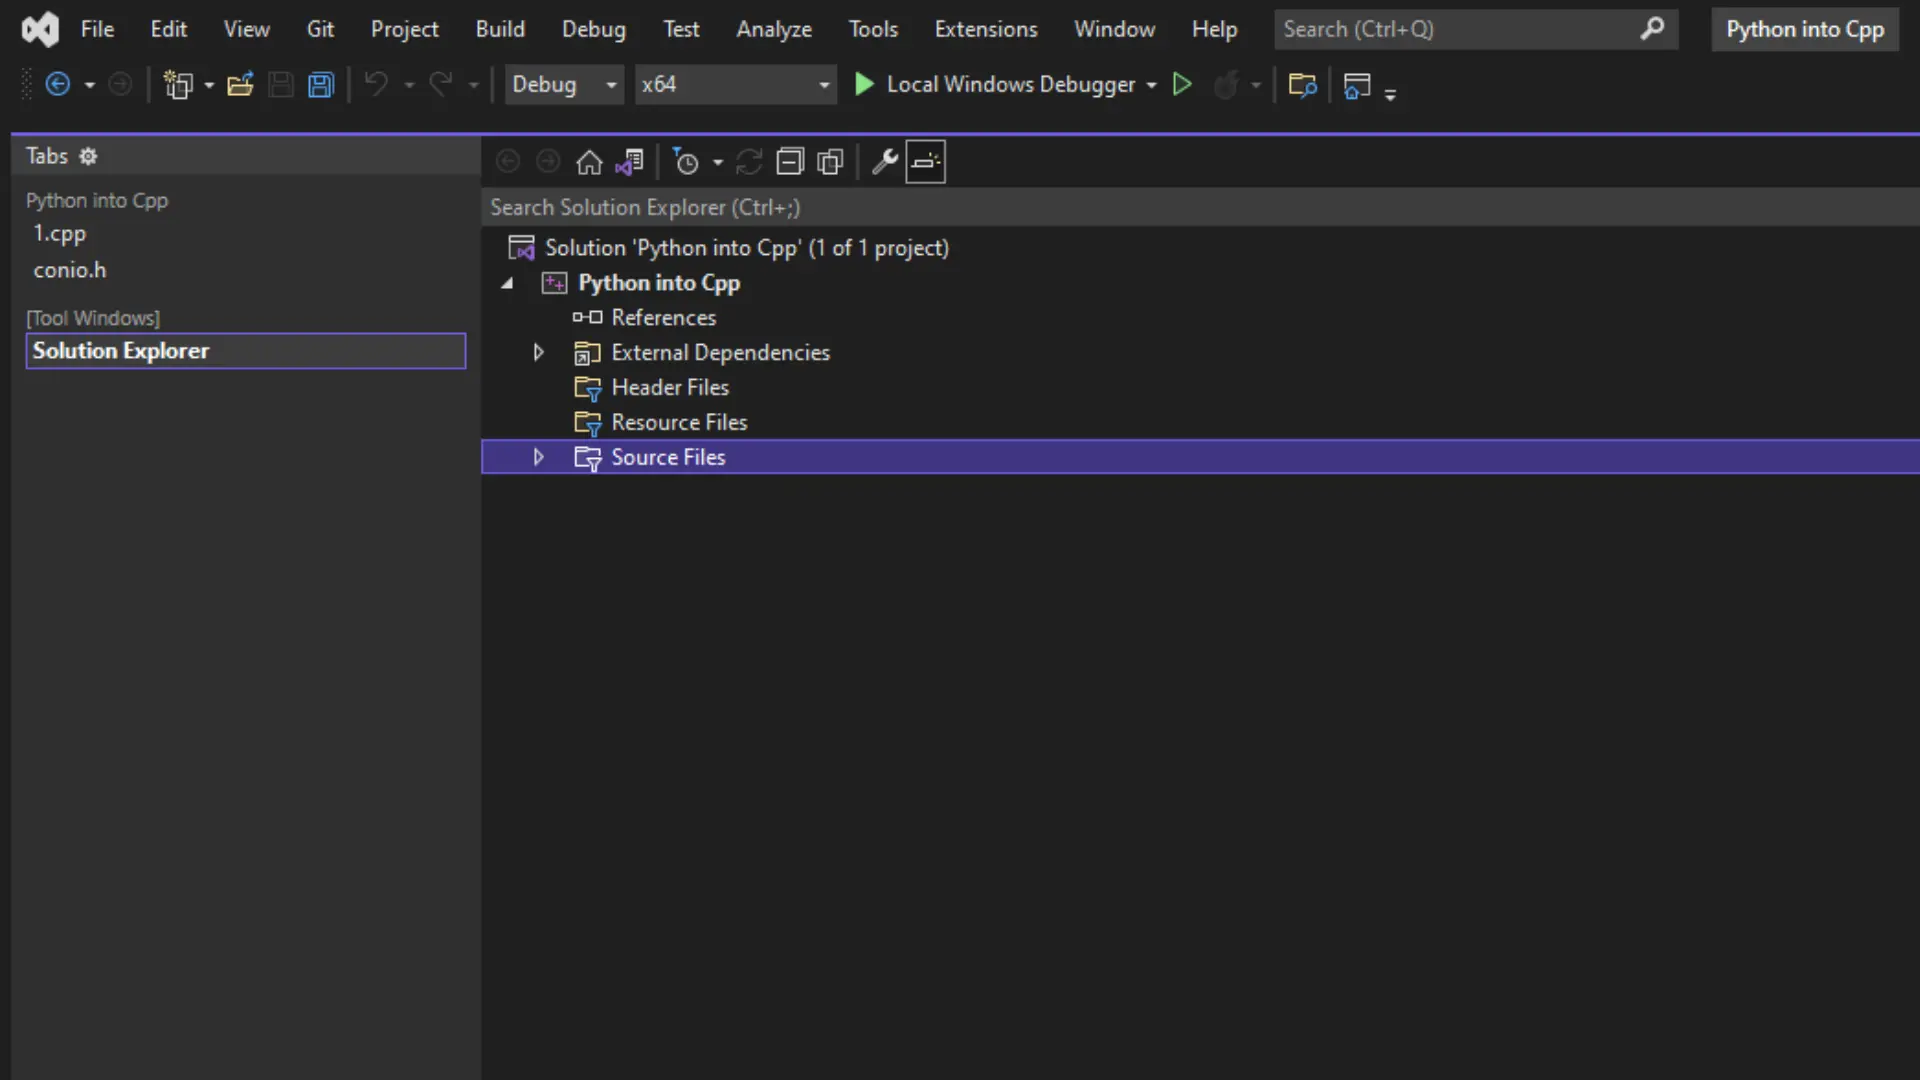The height and width of the screenshot is (1080, 1920).
Task: Start without debugging using hollow play icon
Action: point(1182,85)
